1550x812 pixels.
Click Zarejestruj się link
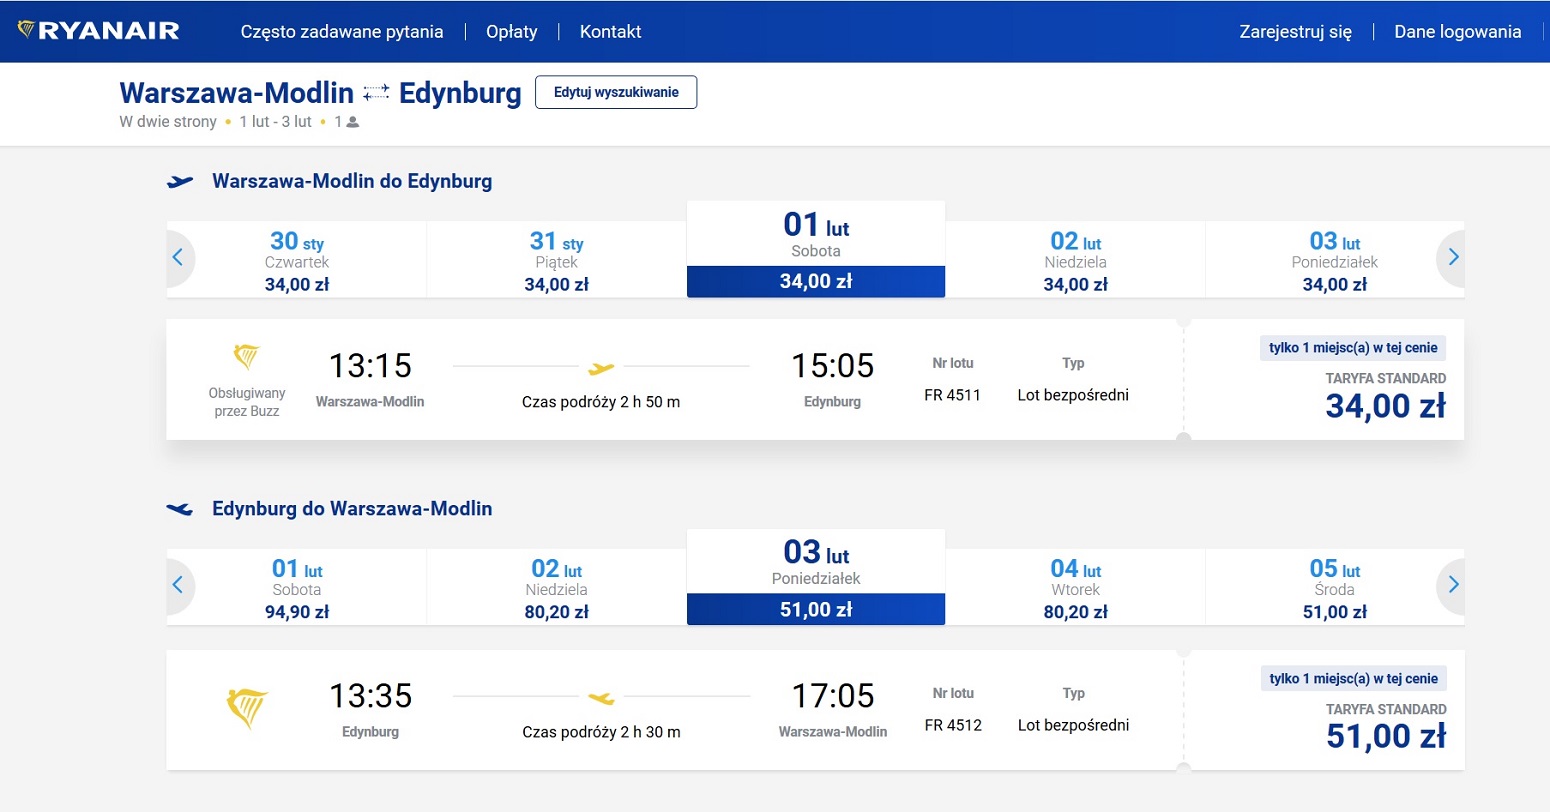tap(1295, 32)
